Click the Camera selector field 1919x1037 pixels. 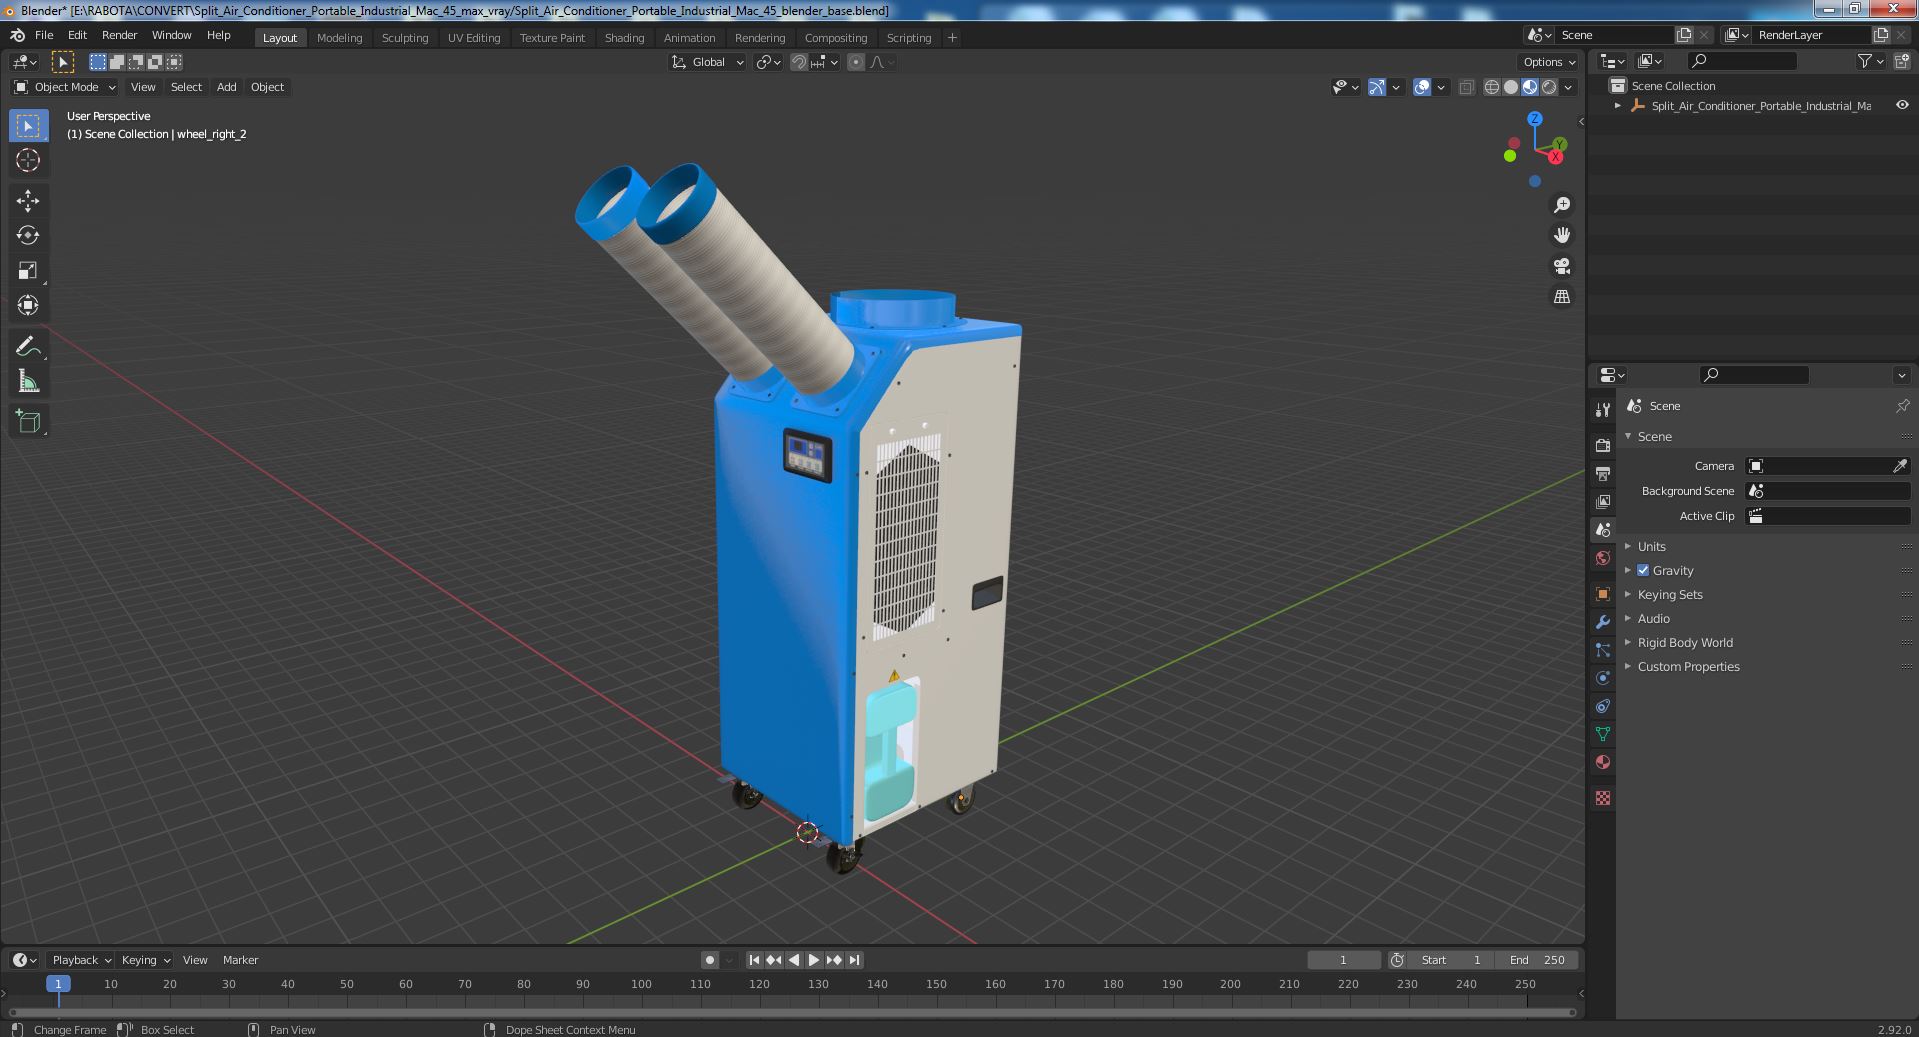(1827, 466)
